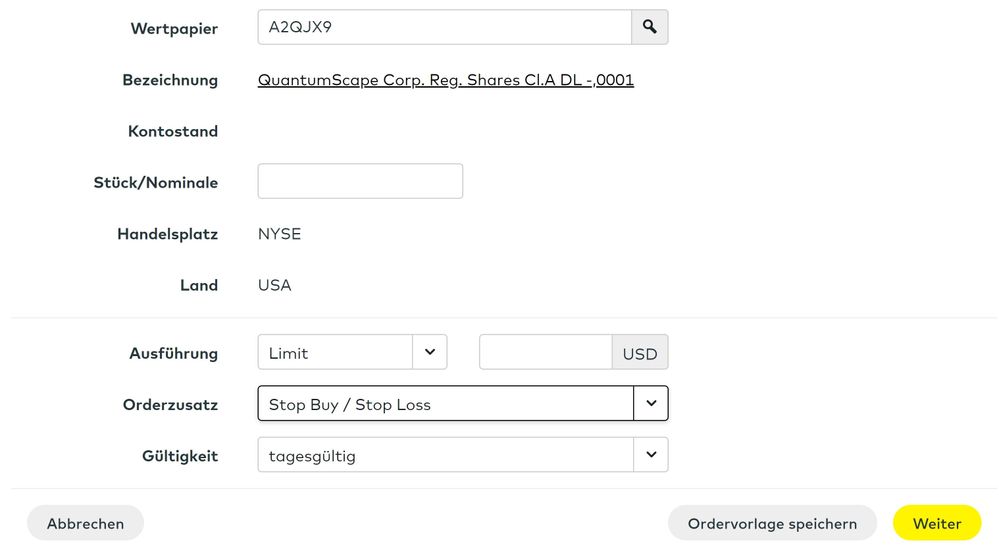Expand the Ausführung dropdown showing Limit
999x549 pixels.
[351, 352]
